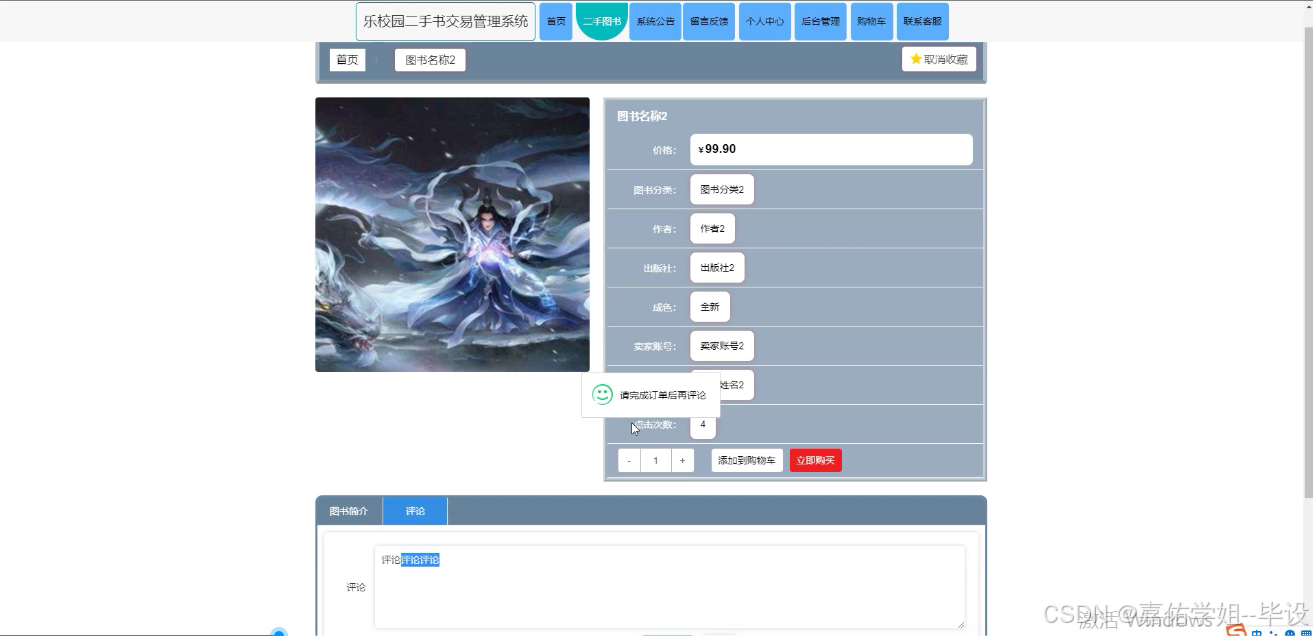Screen dimensions: 1313x636
Task: Click the quantity input showing 1
Action: point(656,461)
